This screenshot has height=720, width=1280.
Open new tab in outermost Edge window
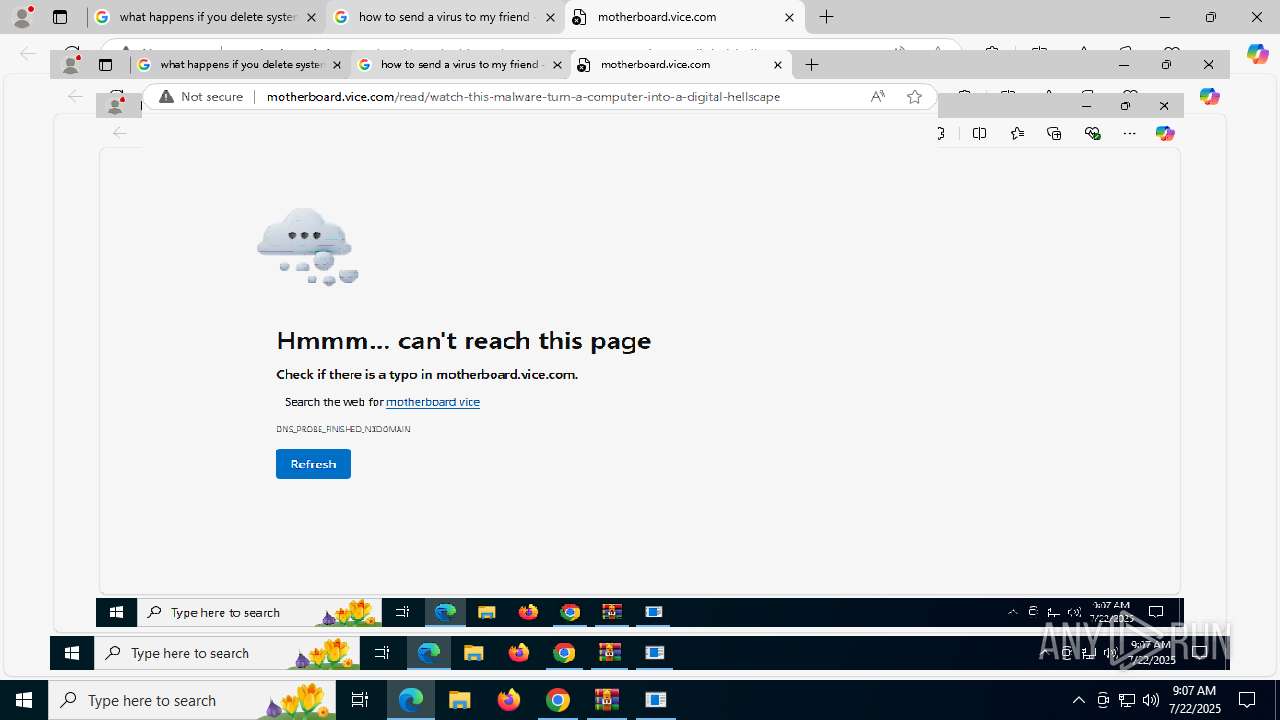827,17
